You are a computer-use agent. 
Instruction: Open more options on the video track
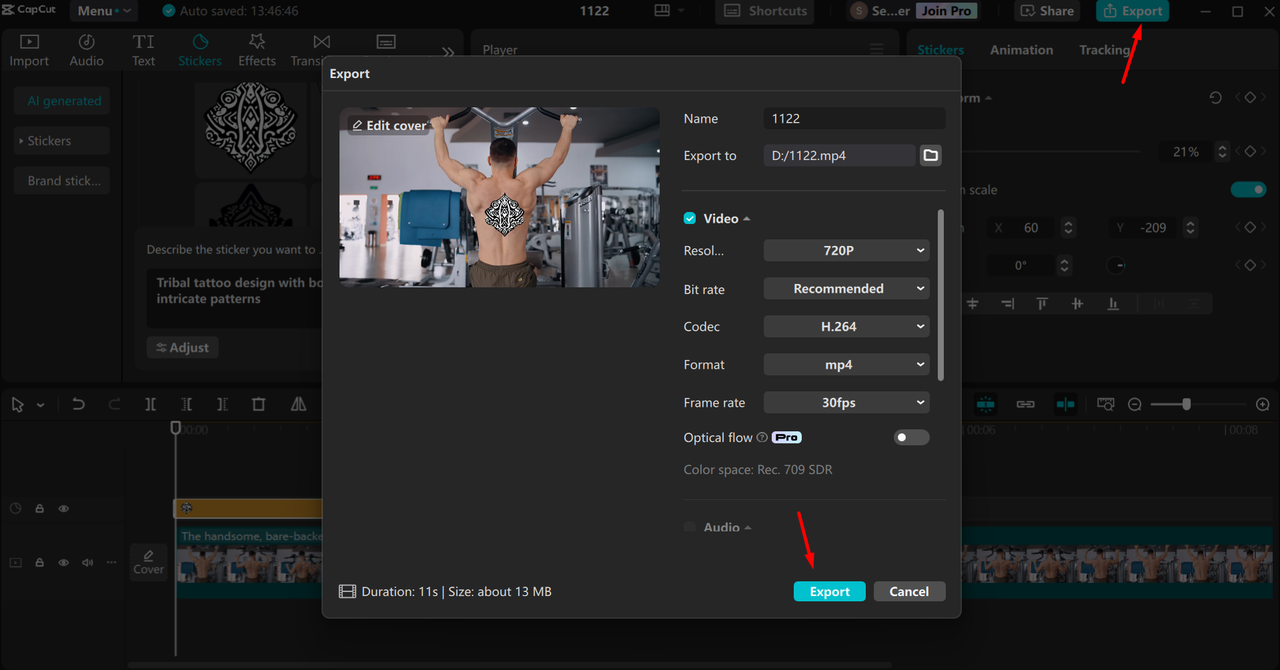click(111, 563)
